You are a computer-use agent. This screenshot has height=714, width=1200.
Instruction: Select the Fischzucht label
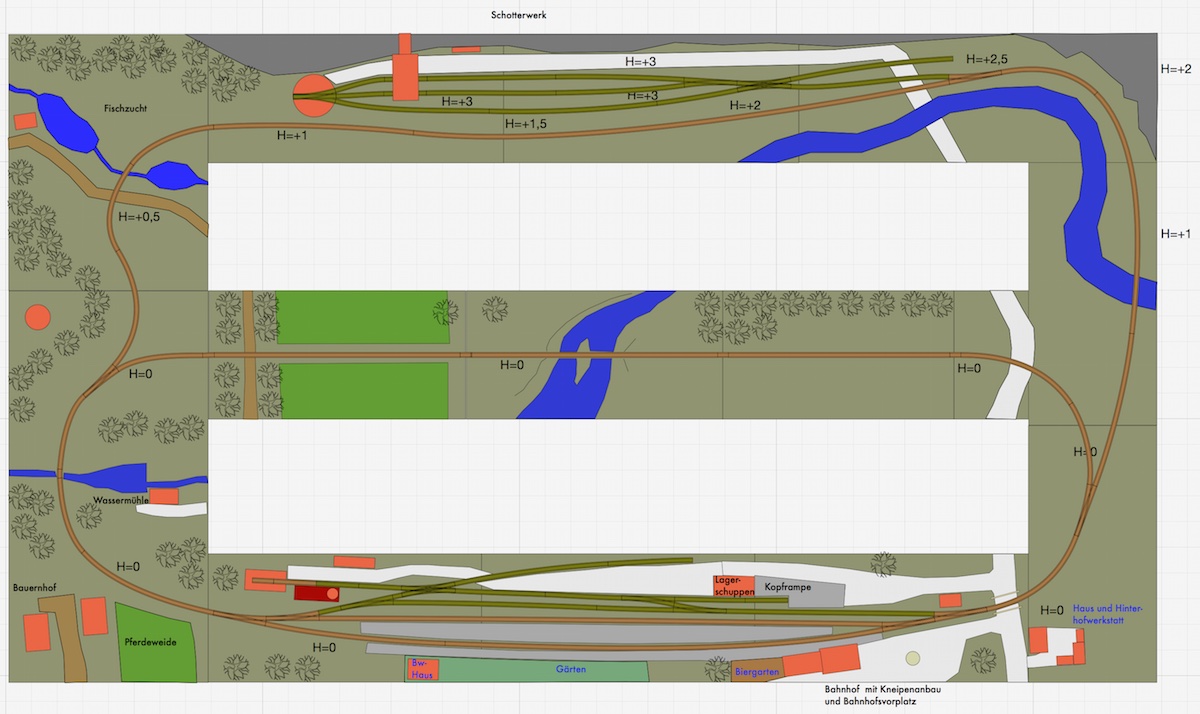(x=127, y=108)
